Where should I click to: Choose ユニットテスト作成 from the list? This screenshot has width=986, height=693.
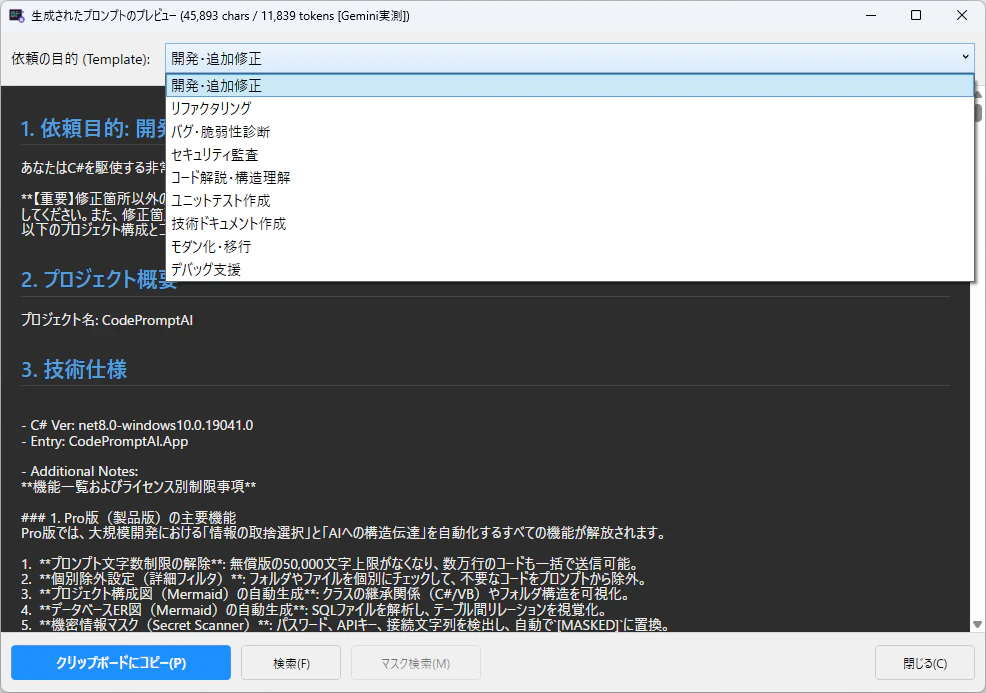[570, 201]
